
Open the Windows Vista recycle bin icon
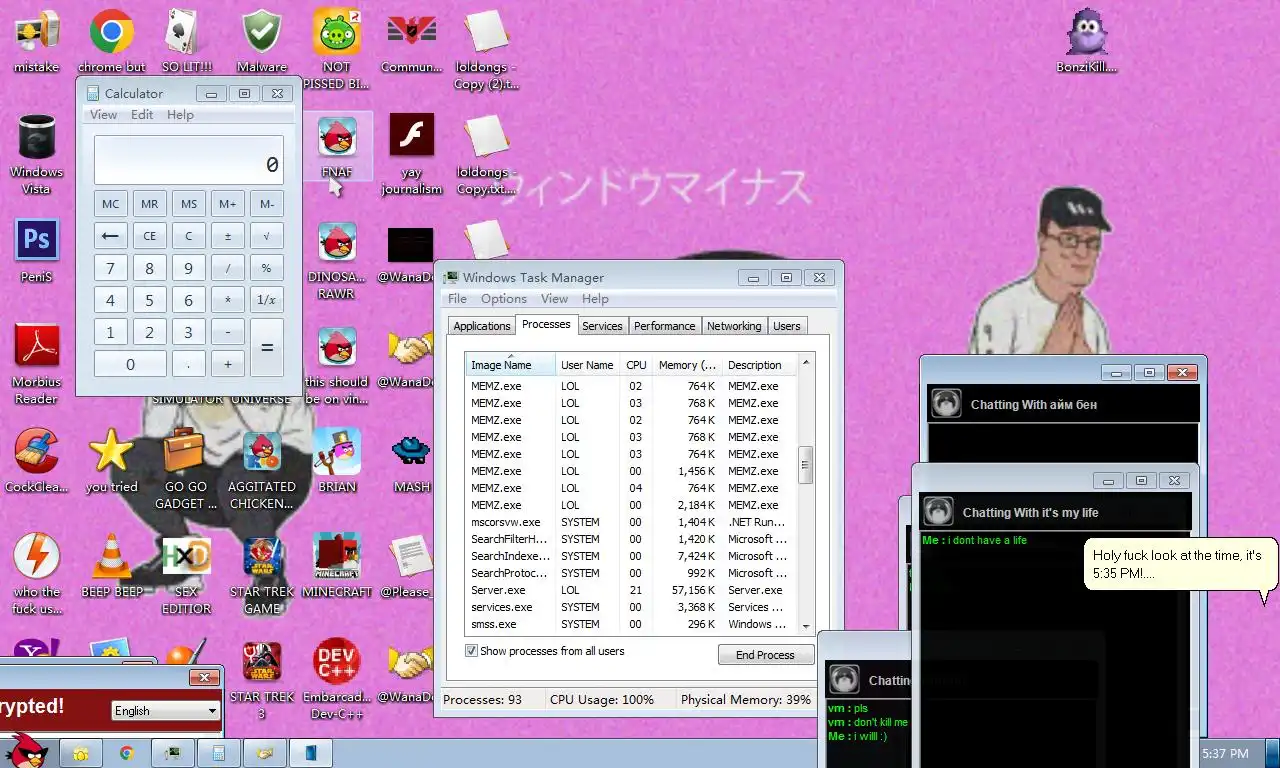tap(37, 153)
